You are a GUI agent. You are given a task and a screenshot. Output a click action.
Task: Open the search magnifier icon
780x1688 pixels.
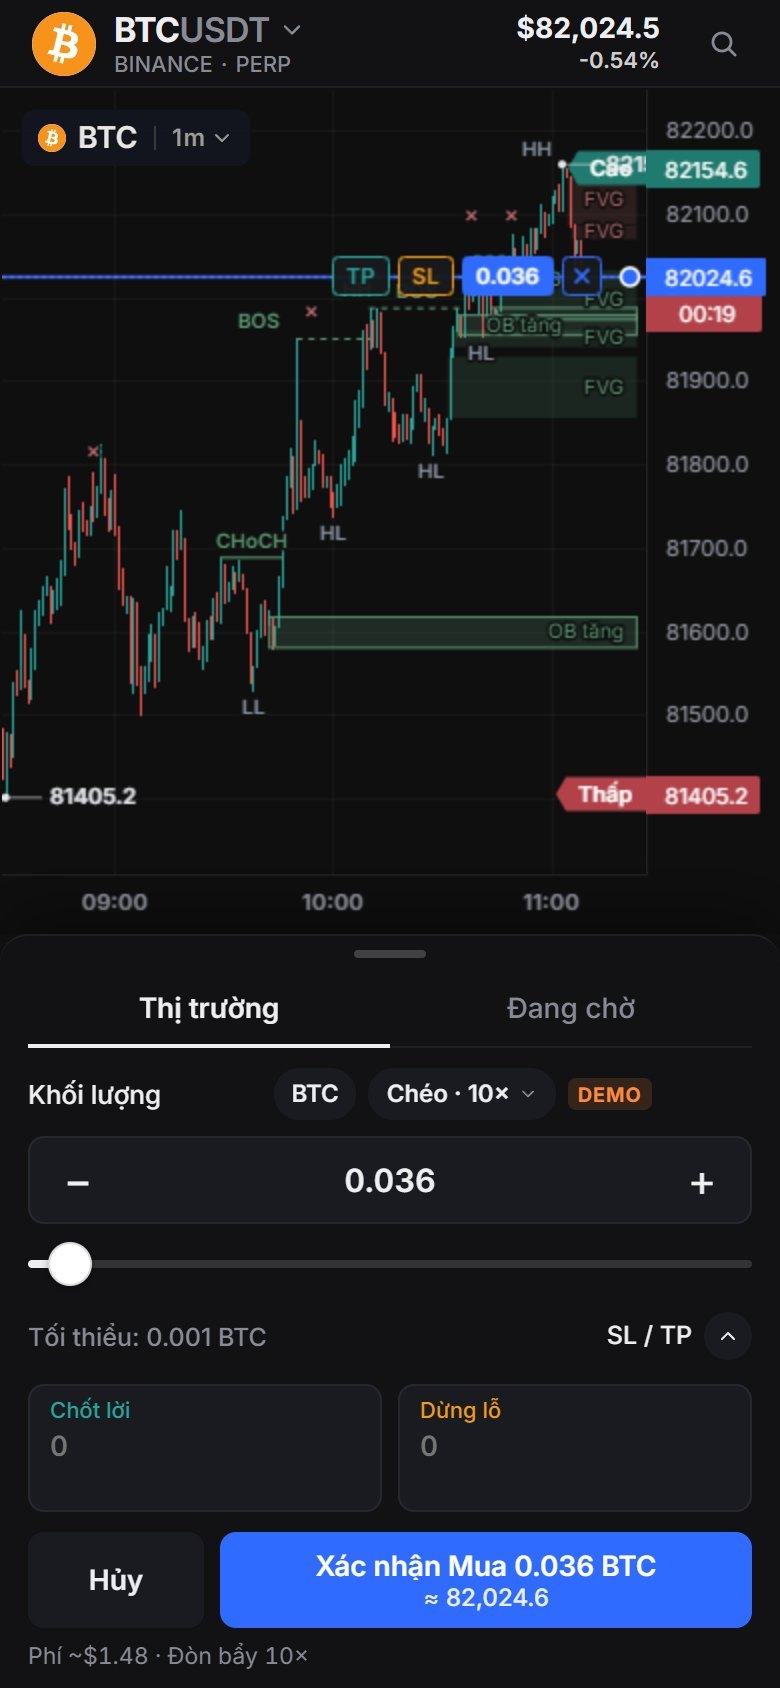tap(723, 44)
